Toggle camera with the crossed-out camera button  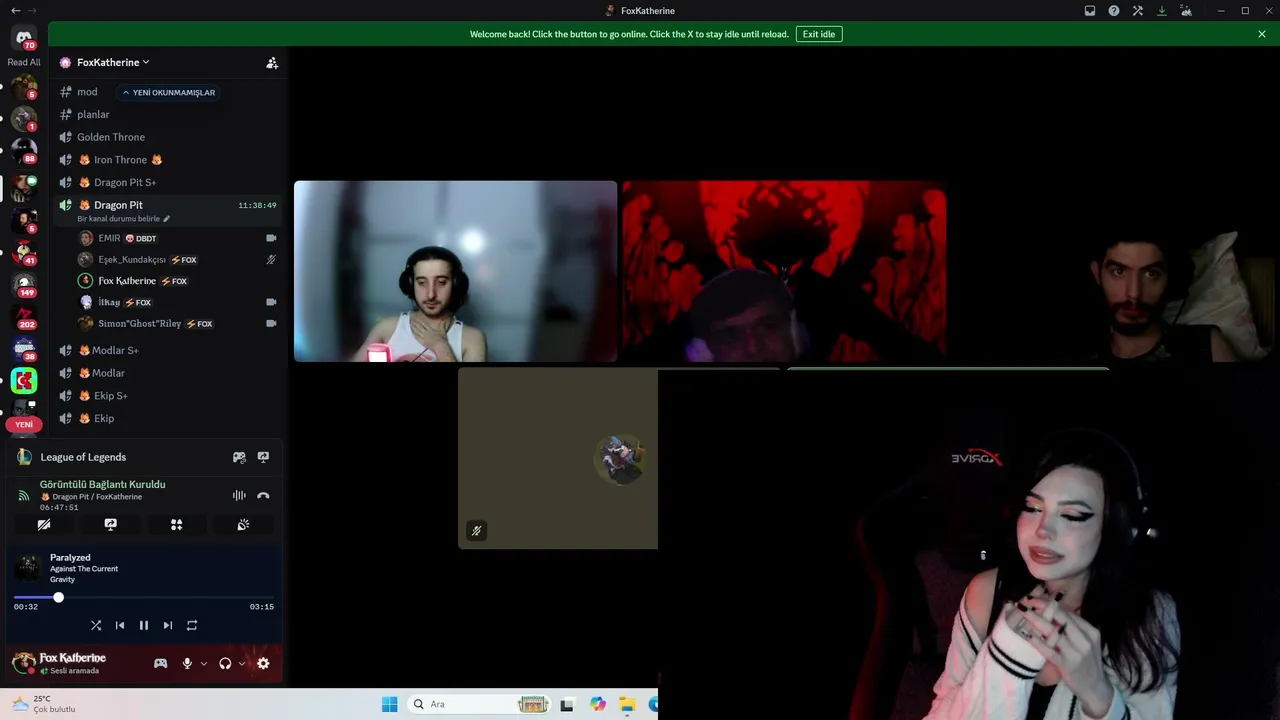point(44,524)
